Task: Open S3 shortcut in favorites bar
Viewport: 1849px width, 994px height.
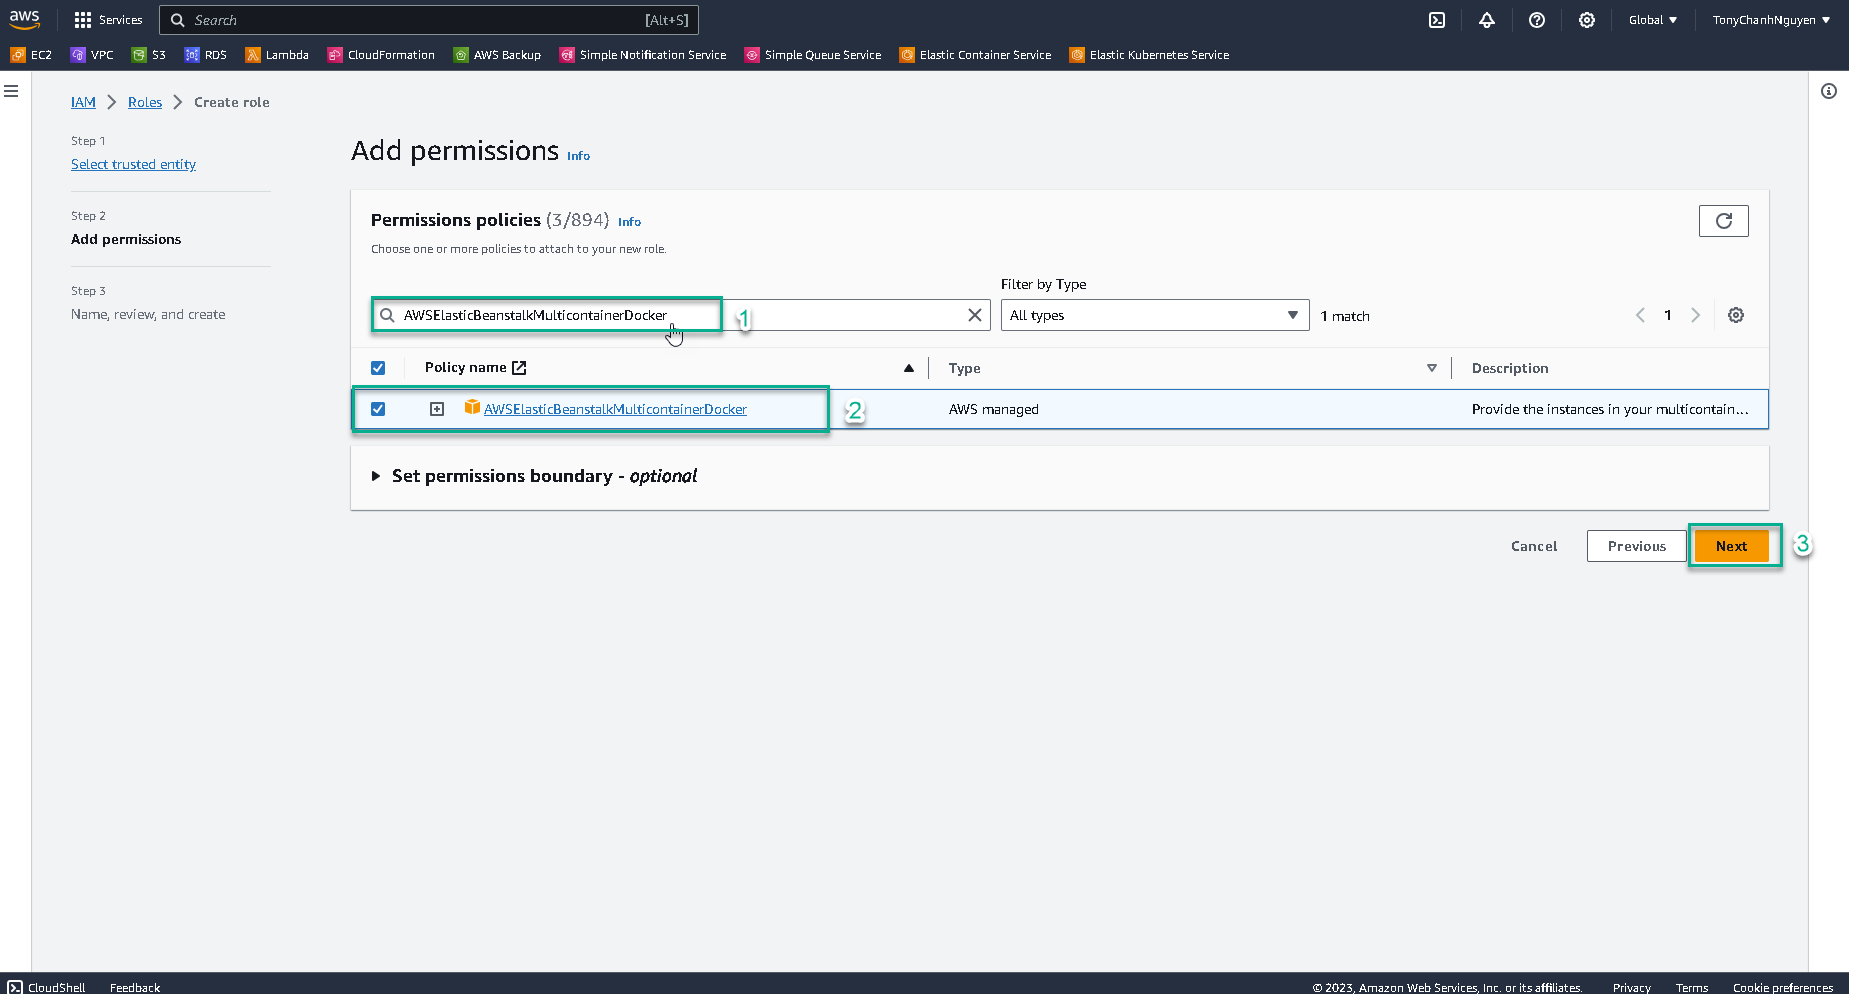Action: pyautogui.click(x=149, y=55)
